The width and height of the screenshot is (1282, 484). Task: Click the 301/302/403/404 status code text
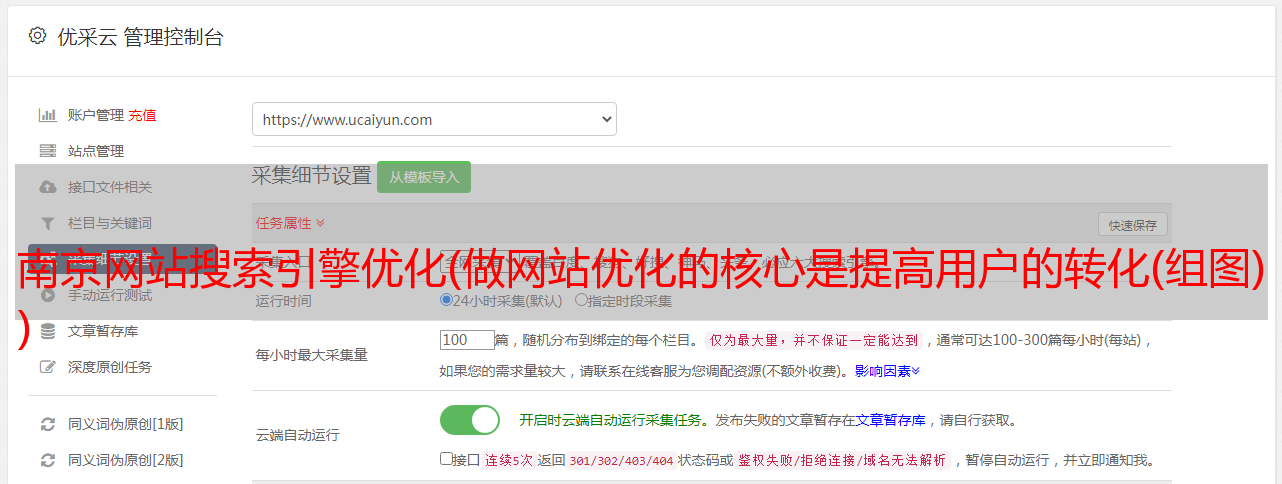620,461
